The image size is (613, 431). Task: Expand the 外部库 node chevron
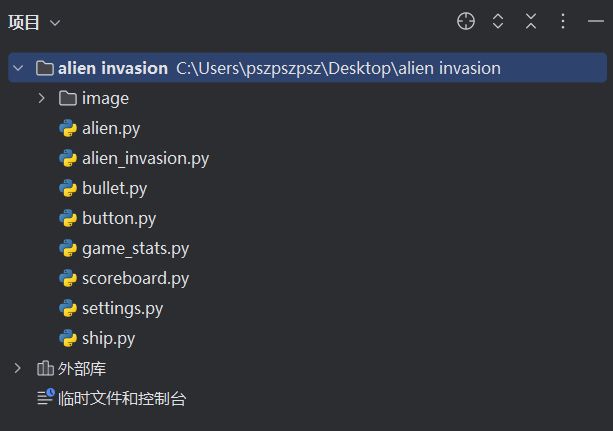click(18, 368)
